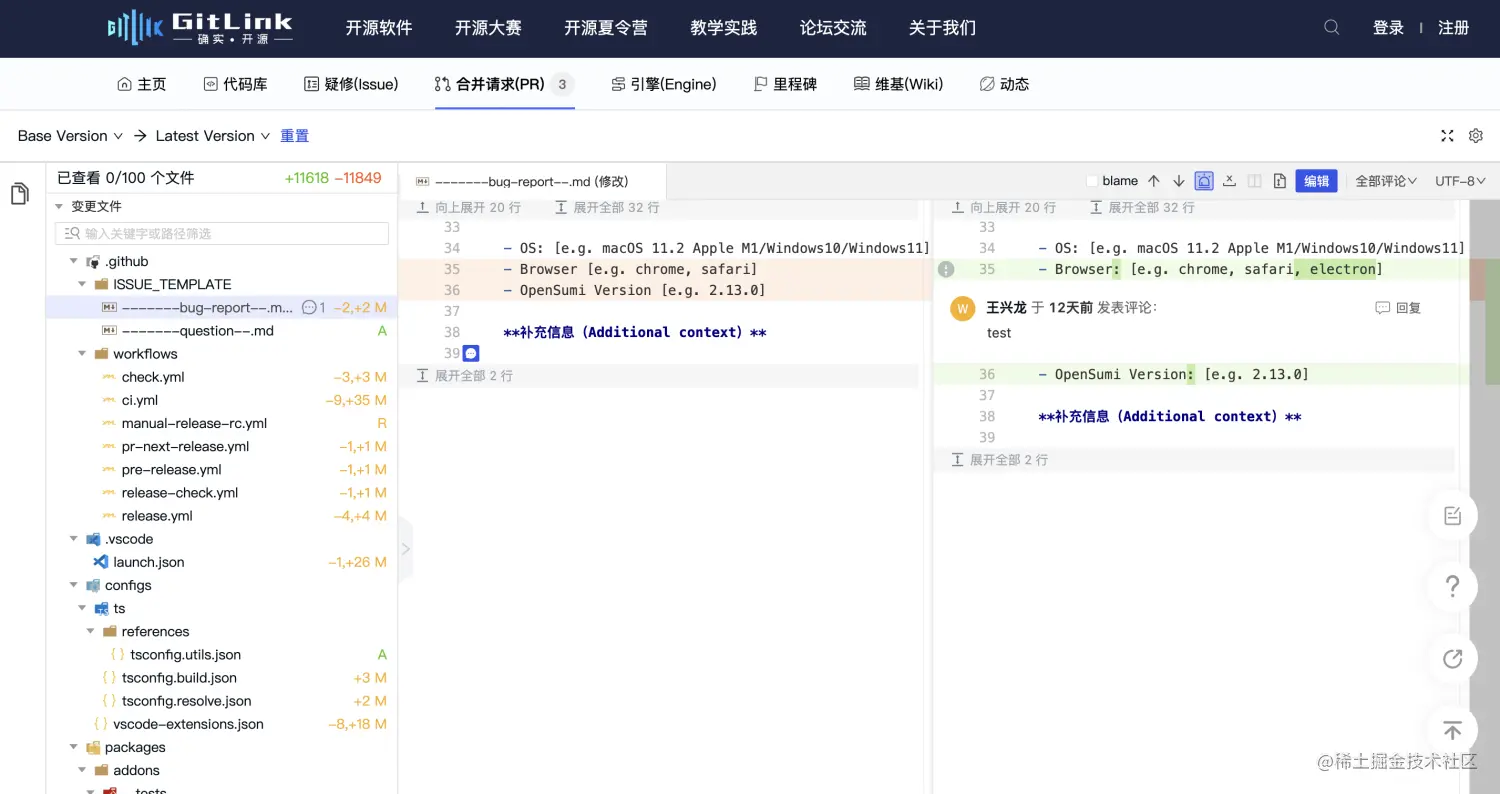The width and height of the screenshot is (1500, 794).
Task: Collapse the file tree panel handle
Action: coord(405,549)
